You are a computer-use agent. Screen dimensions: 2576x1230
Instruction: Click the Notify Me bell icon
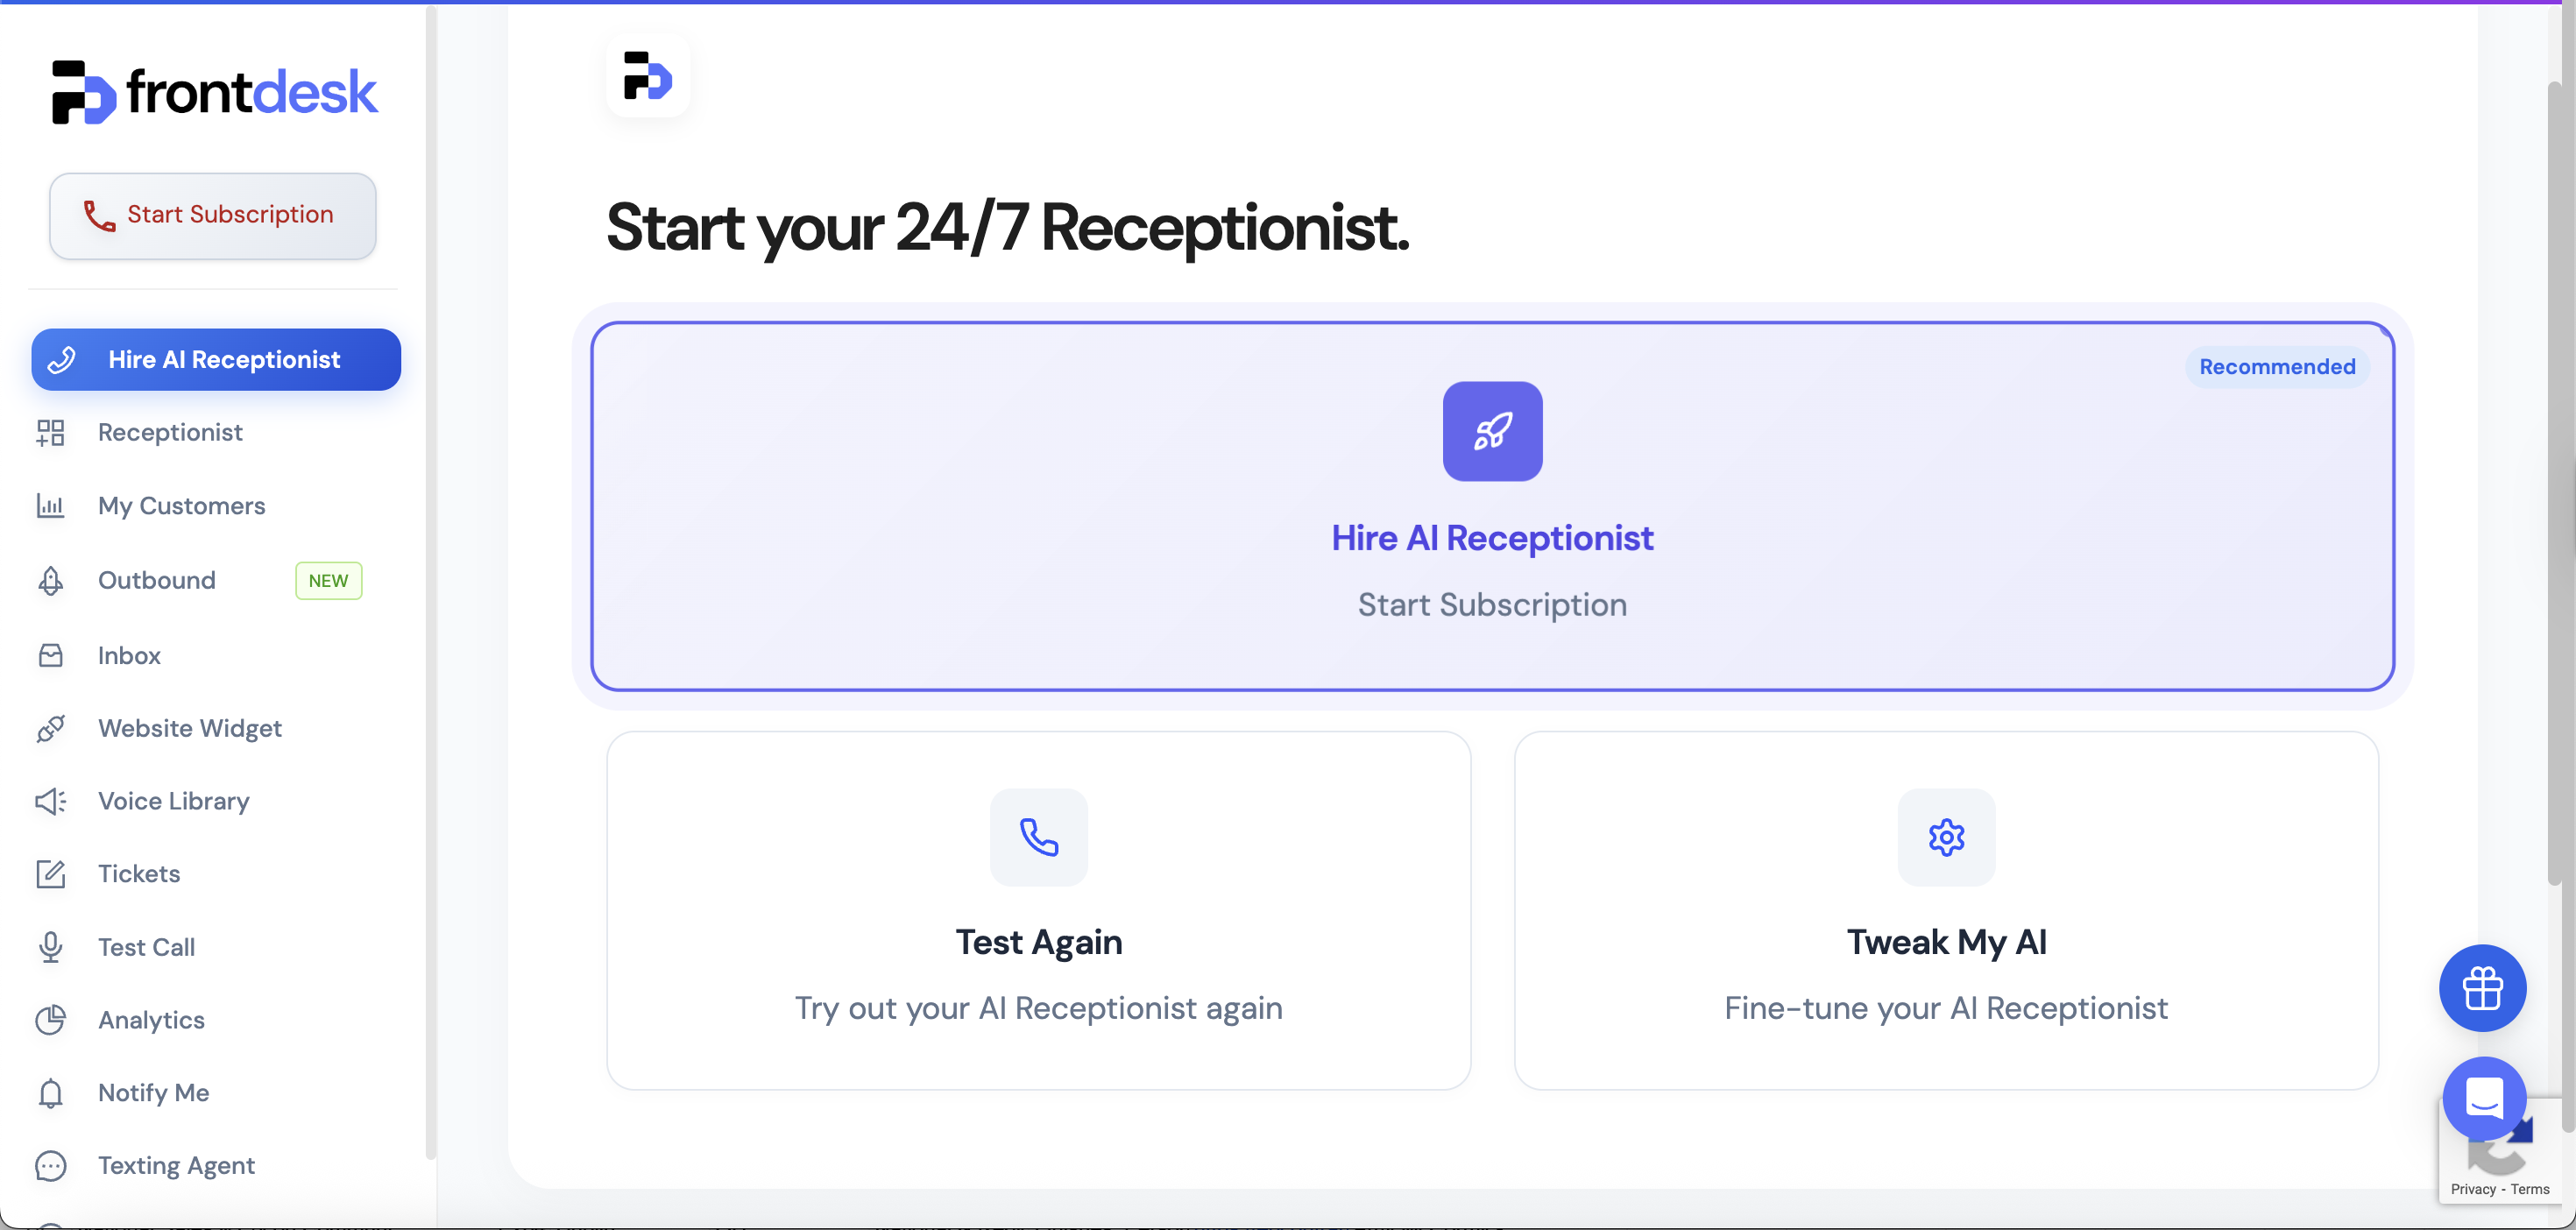[x=50, y=1093]
